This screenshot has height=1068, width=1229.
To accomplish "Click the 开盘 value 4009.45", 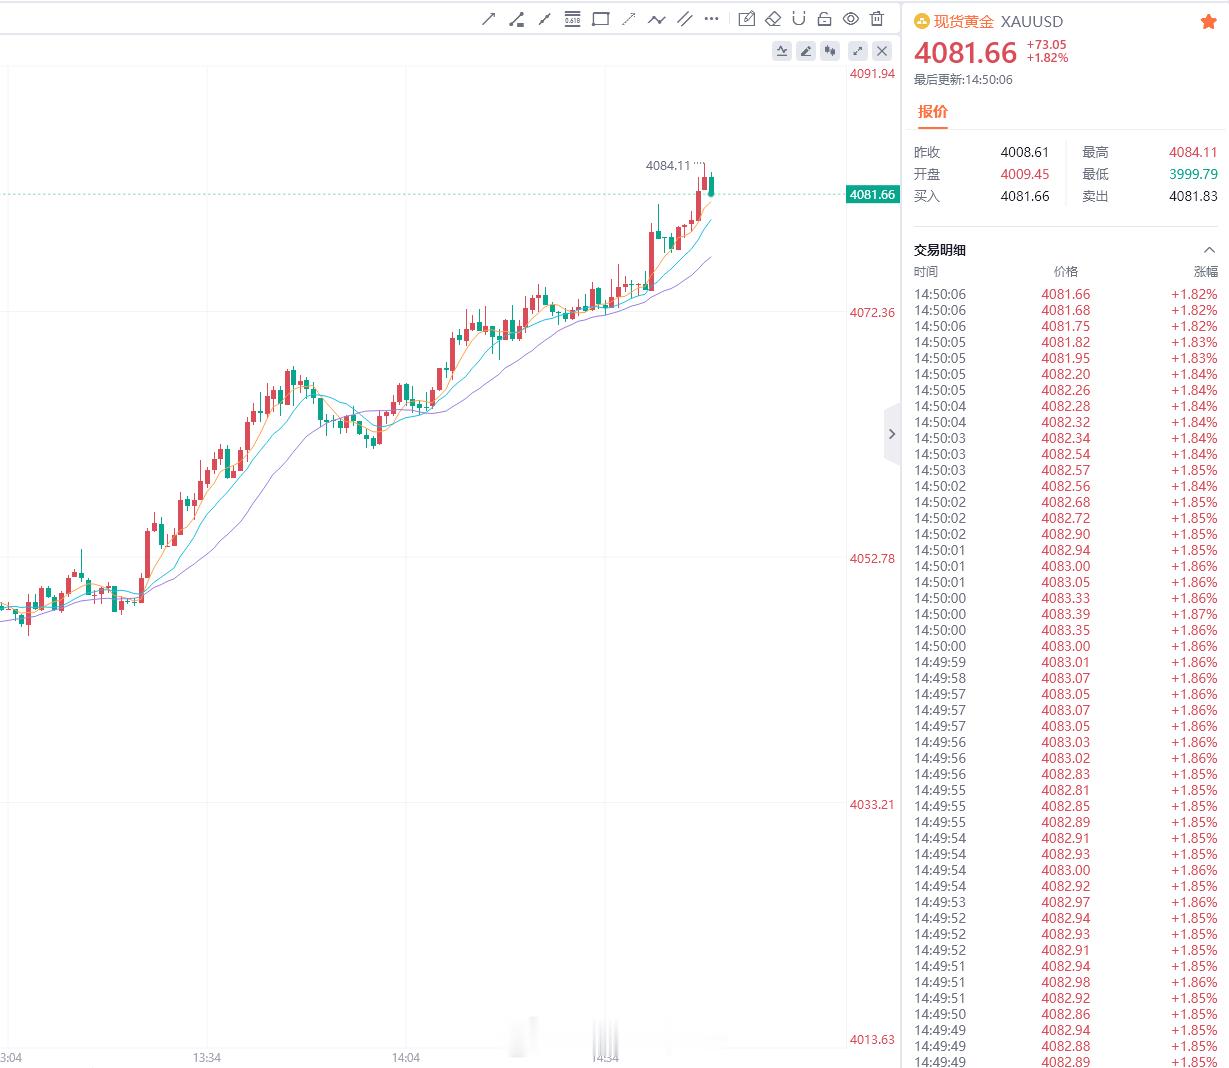I will coord(1025,174).
